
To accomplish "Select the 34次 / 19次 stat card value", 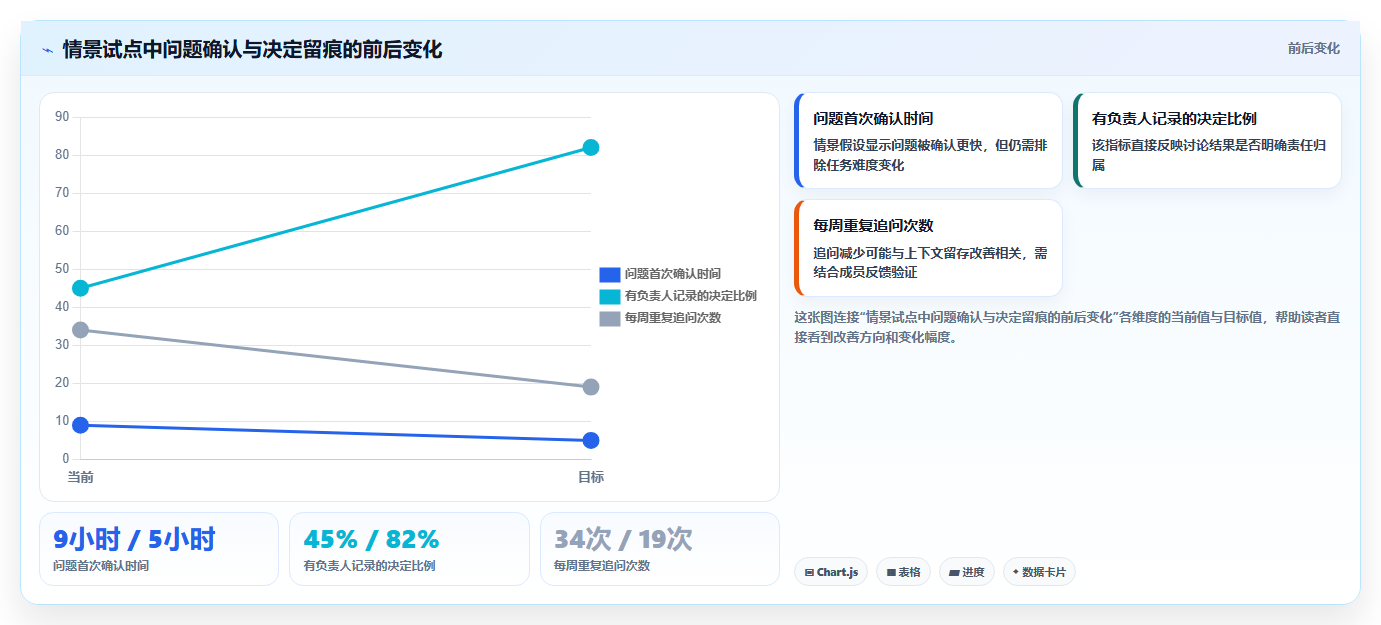I will [623, 540].
